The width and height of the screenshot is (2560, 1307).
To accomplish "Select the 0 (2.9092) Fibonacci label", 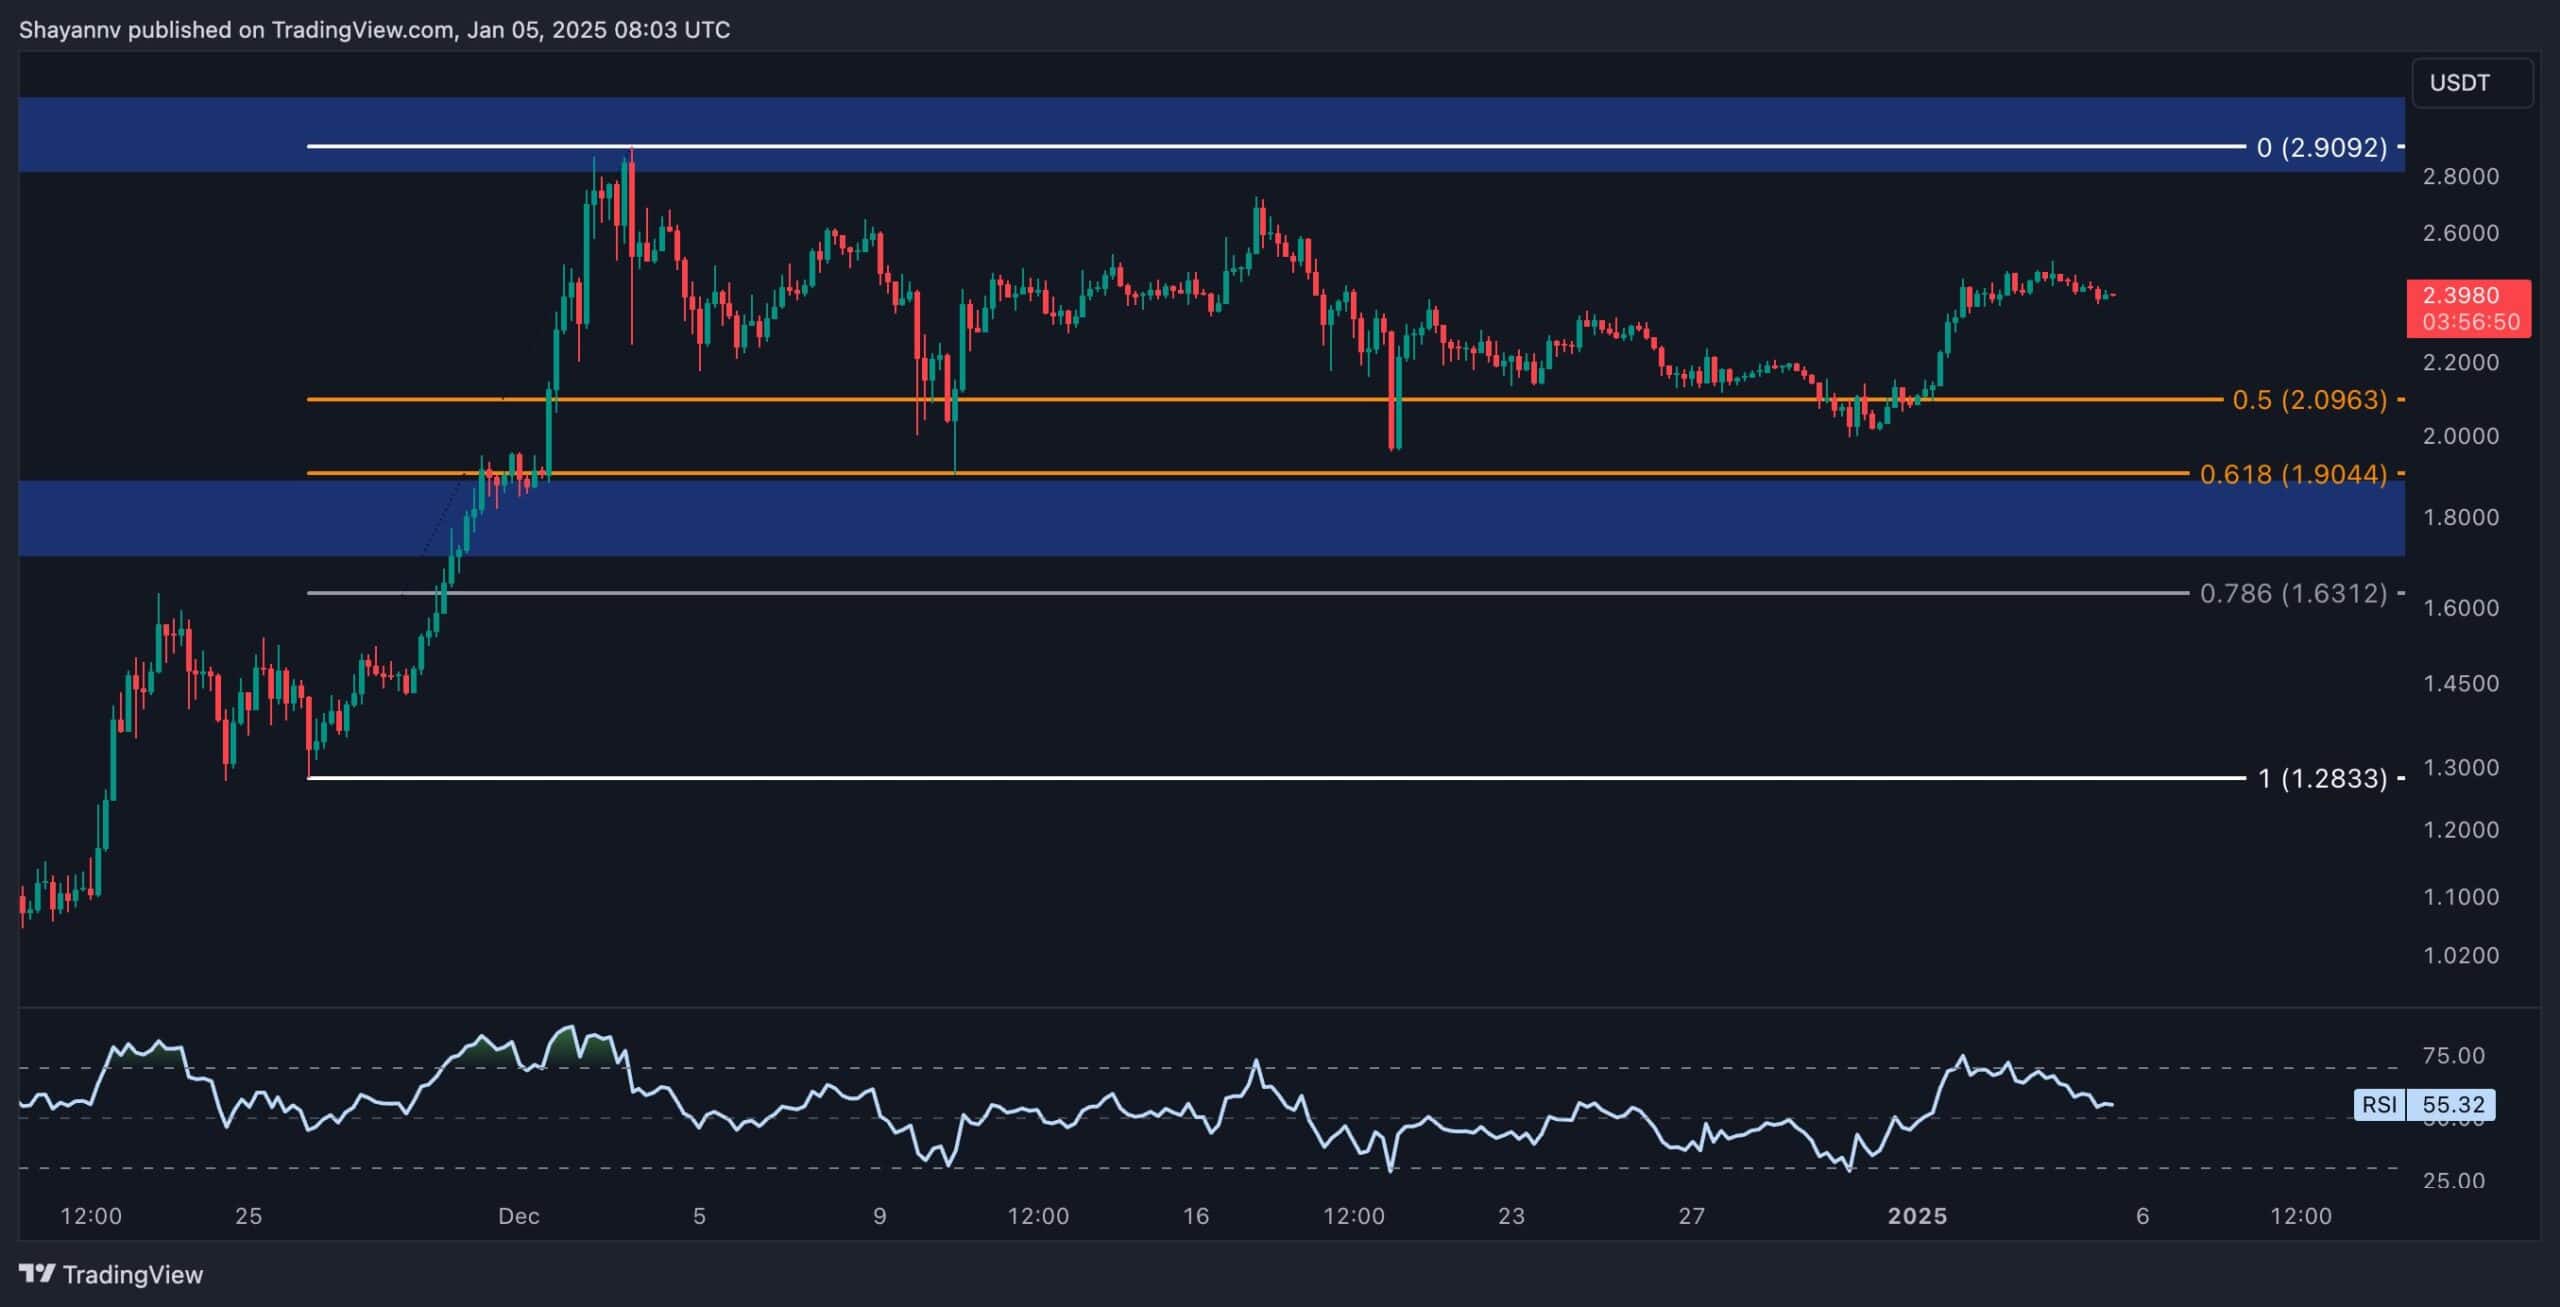I will pos(2322,148).
